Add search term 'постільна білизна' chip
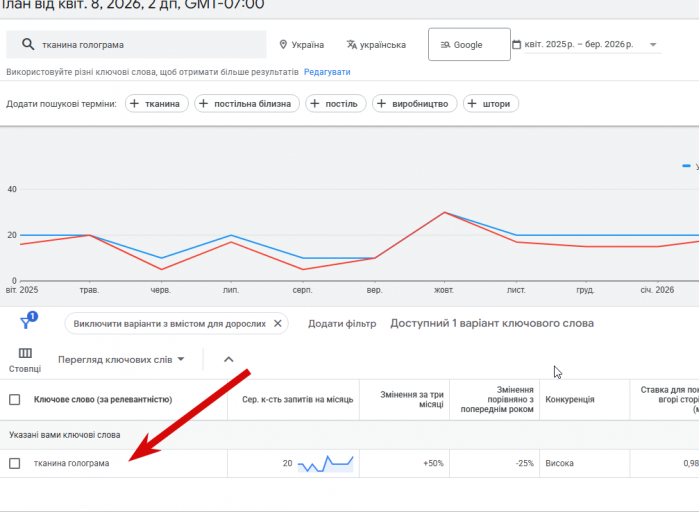Image resolution: width=699 pixels, height=512 pixels. [x=247, y=104]
